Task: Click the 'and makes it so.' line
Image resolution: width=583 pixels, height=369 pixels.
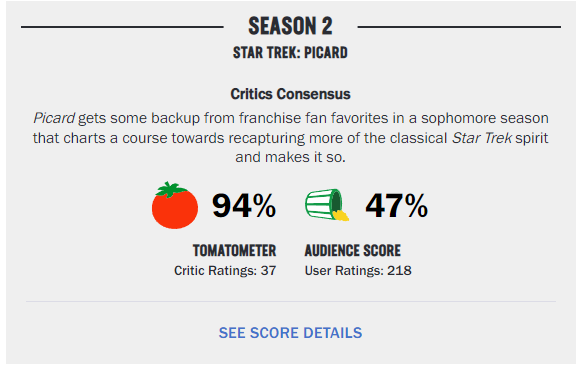Action: 290,157
